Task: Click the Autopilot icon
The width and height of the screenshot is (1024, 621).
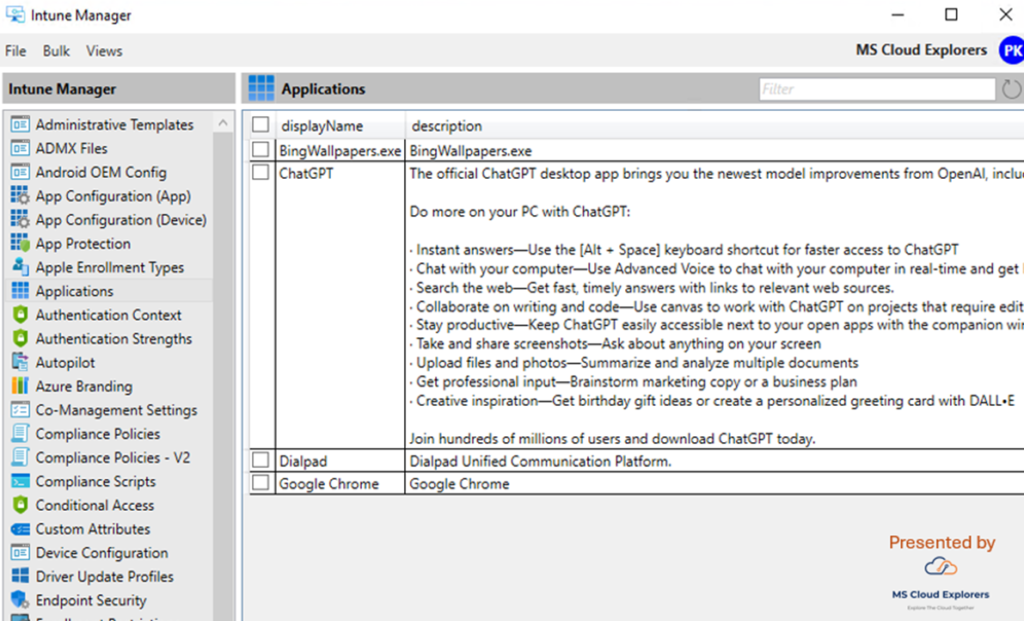Action: pos(20,362)
